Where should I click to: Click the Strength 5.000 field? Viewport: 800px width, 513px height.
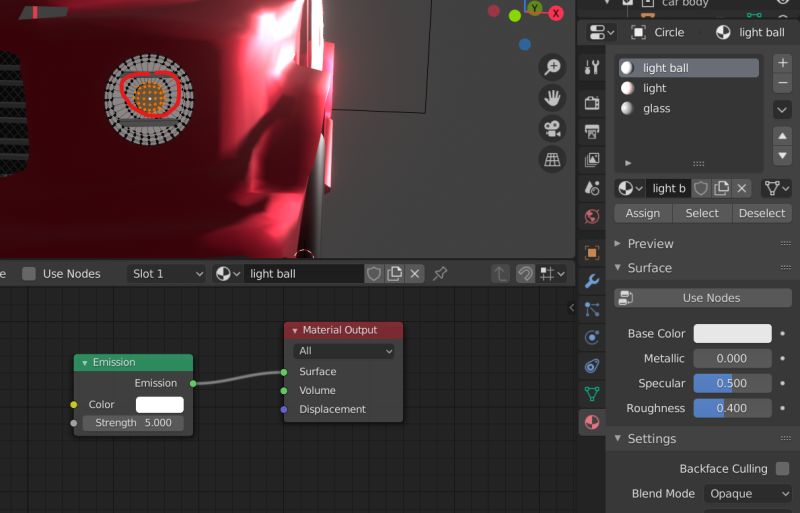tap(133, 423)
